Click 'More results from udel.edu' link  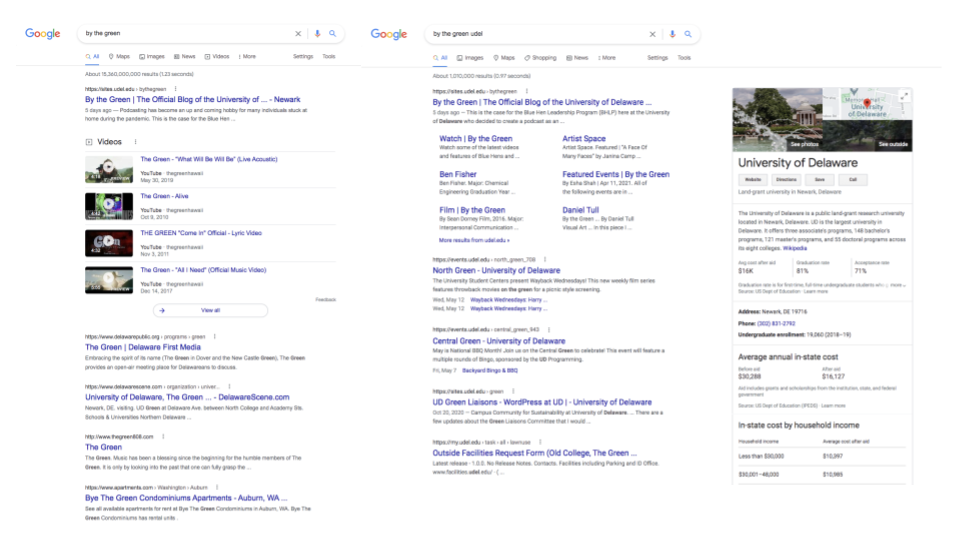[x=474, y=240]
